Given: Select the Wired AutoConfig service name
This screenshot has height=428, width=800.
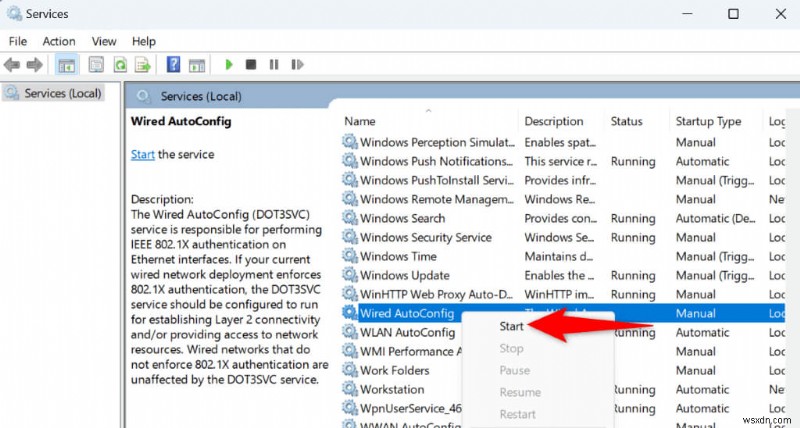Looking at the screenshot, I should (407, 313).
